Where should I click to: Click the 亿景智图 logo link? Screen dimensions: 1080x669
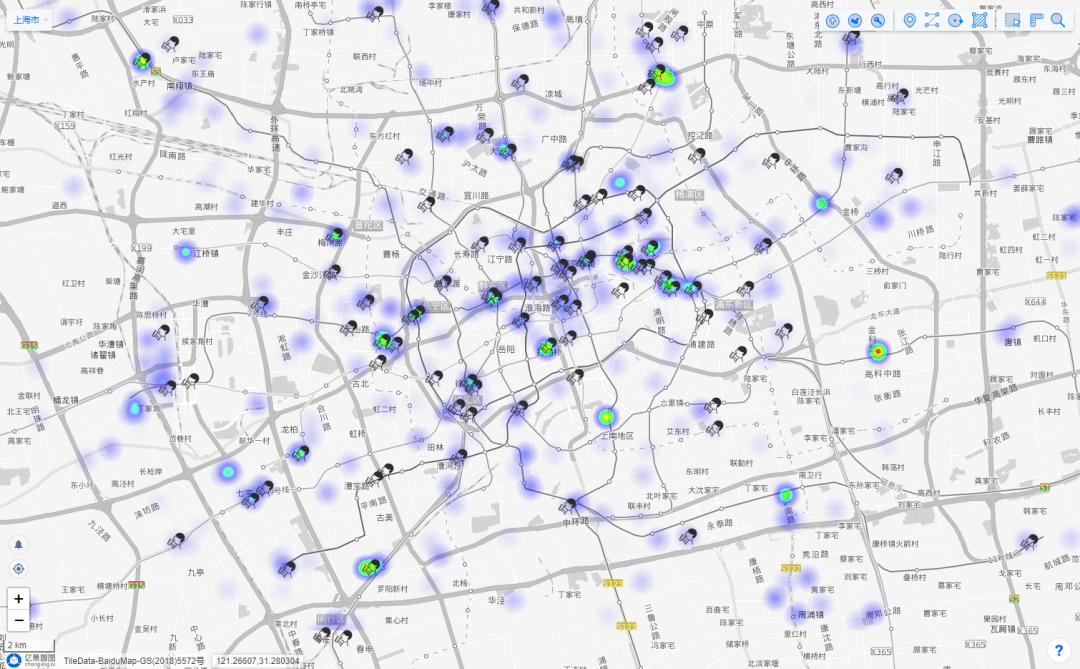tap(28, 659)
